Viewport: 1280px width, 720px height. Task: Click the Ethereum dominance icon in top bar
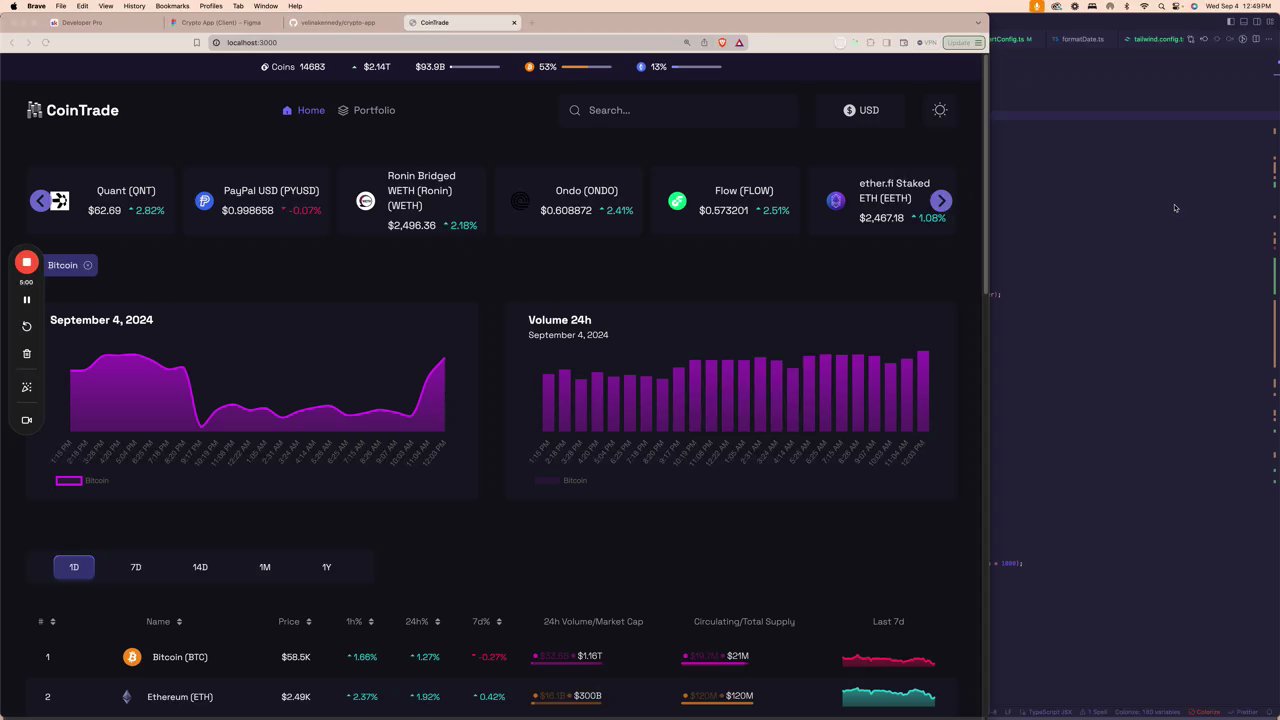tap(641, 67)
